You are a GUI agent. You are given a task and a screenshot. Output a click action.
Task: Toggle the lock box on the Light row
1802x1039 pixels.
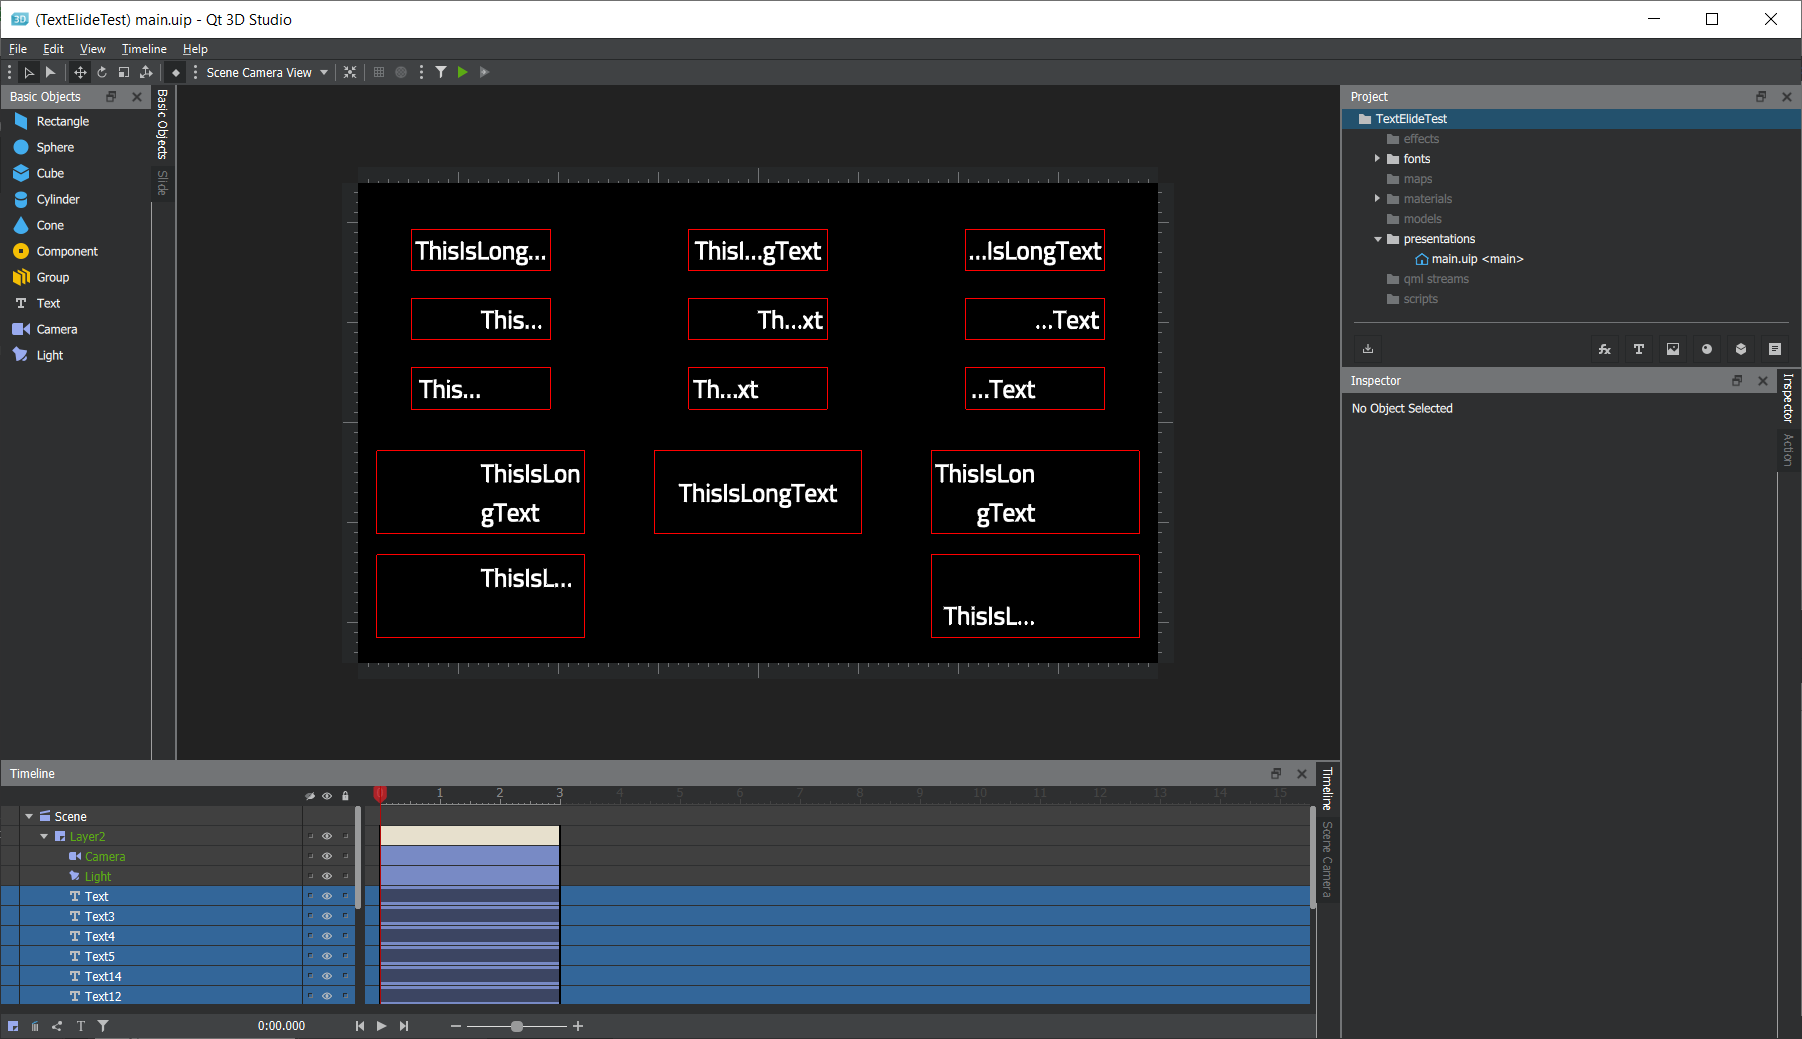point(346,877)
